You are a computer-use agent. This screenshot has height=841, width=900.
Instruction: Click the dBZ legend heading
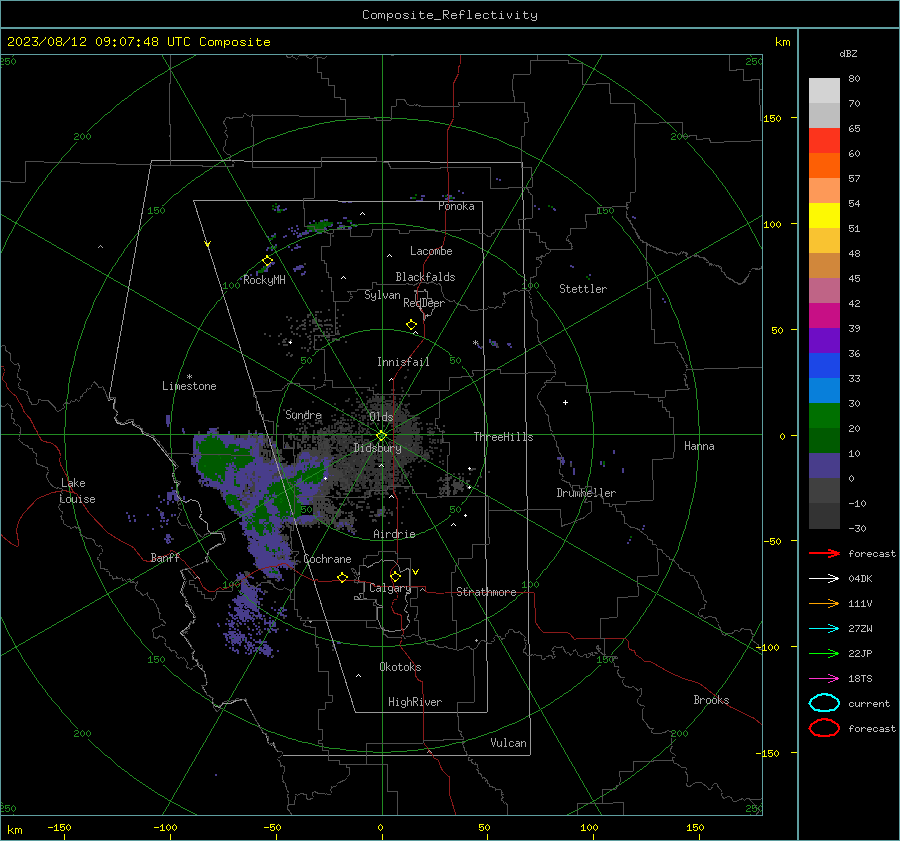(848, 53)
